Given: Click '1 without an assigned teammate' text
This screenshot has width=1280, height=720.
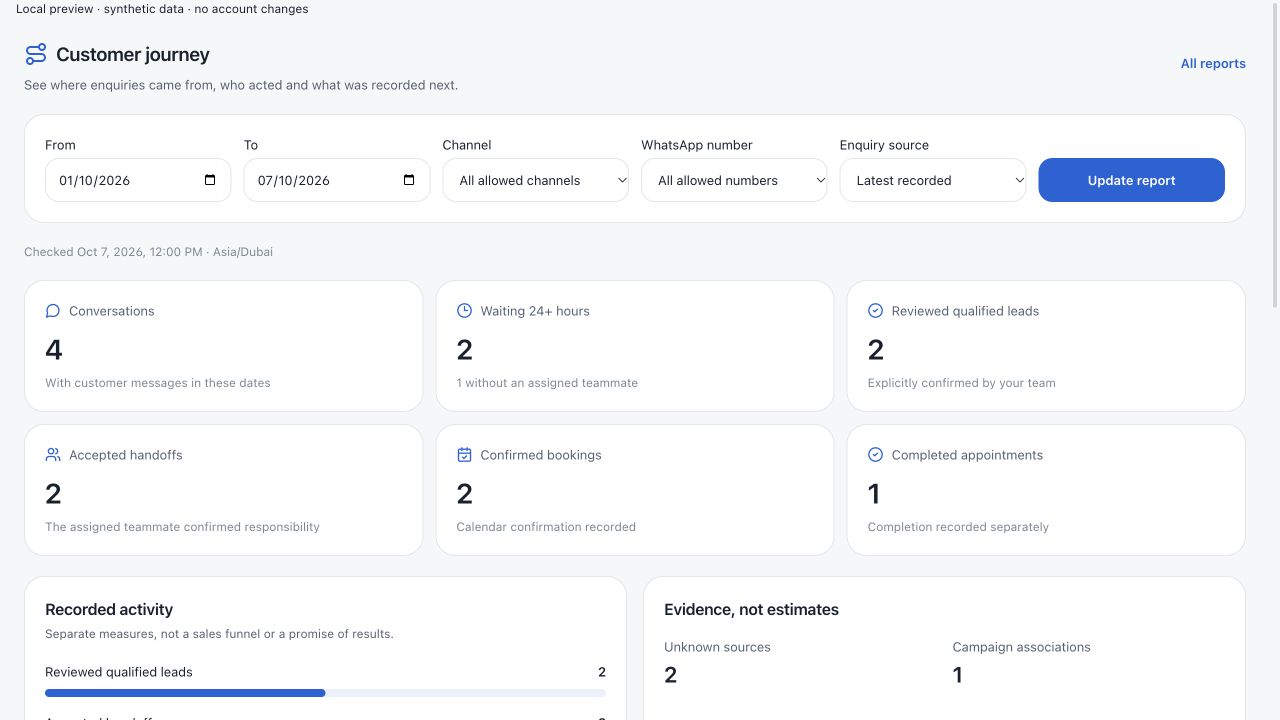Looking at the screenshot, I should tap(547, 383).
